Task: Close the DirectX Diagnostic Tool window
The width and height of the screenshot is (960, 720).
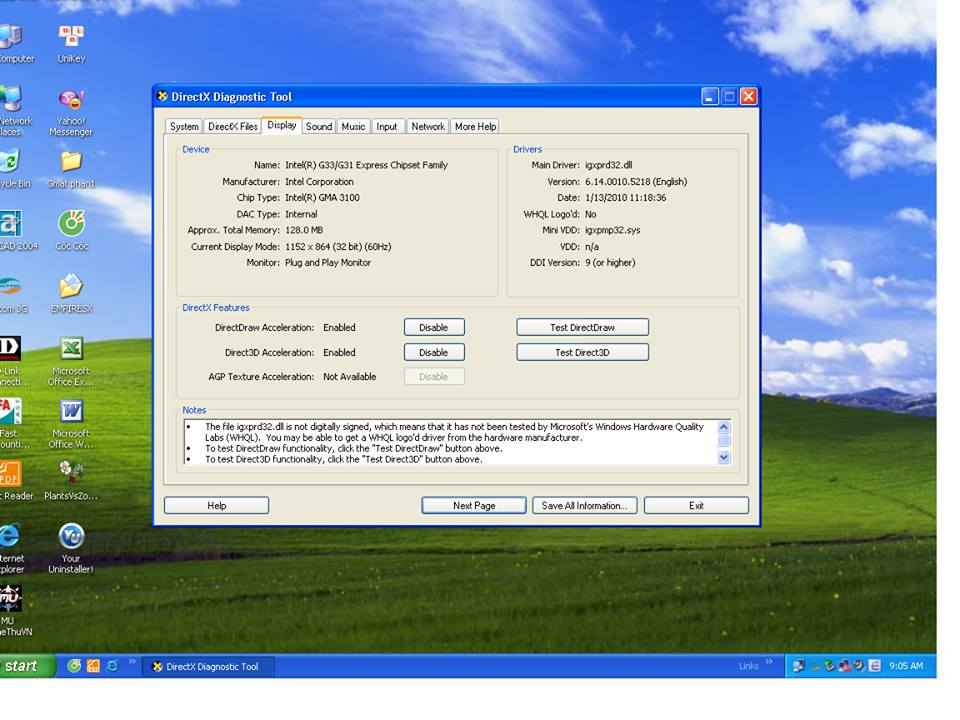Action: coord(749,96)
